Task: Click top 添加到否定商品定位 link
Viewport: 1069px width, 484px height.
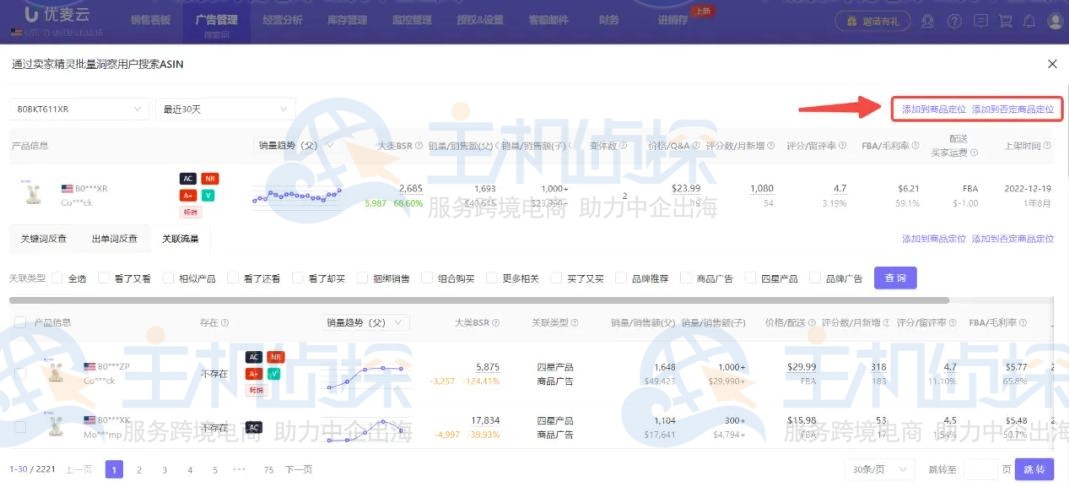Action: click(x=1013, y=109)
